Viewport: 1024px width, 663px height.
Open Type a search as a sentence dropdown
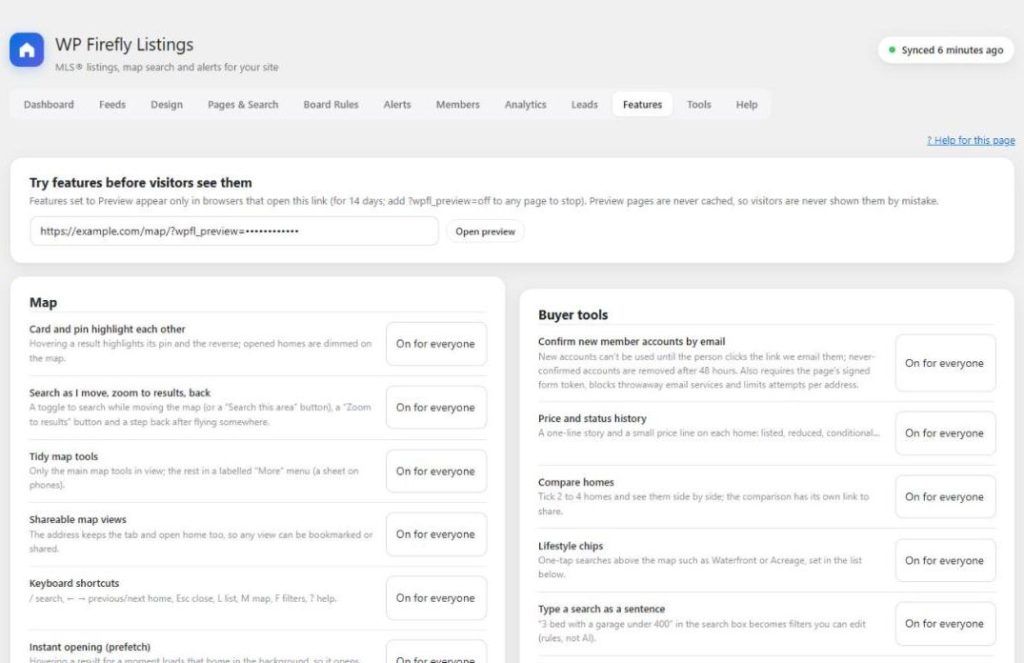pos(945,624)
